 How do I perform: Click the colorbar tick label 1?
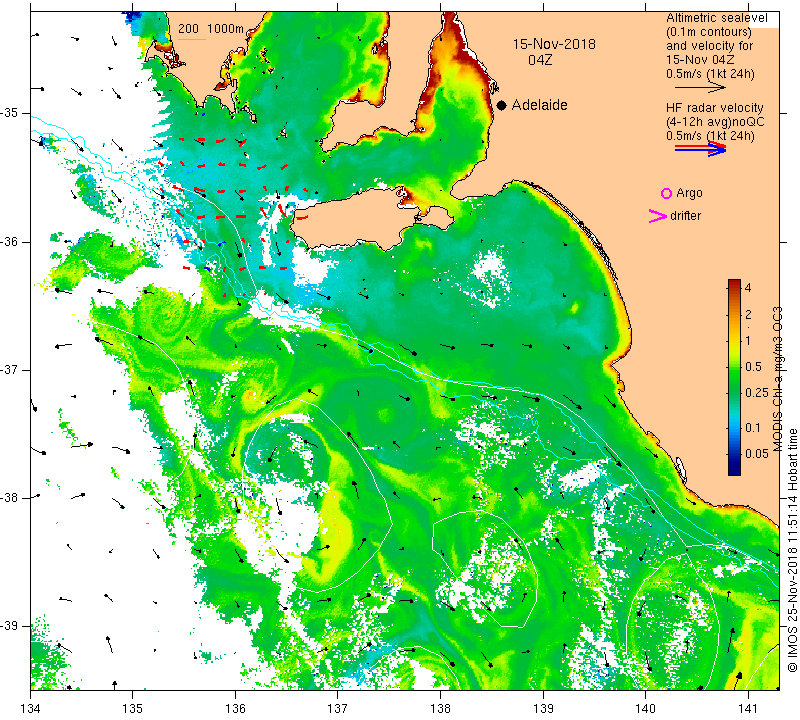[x=748, y=340]
